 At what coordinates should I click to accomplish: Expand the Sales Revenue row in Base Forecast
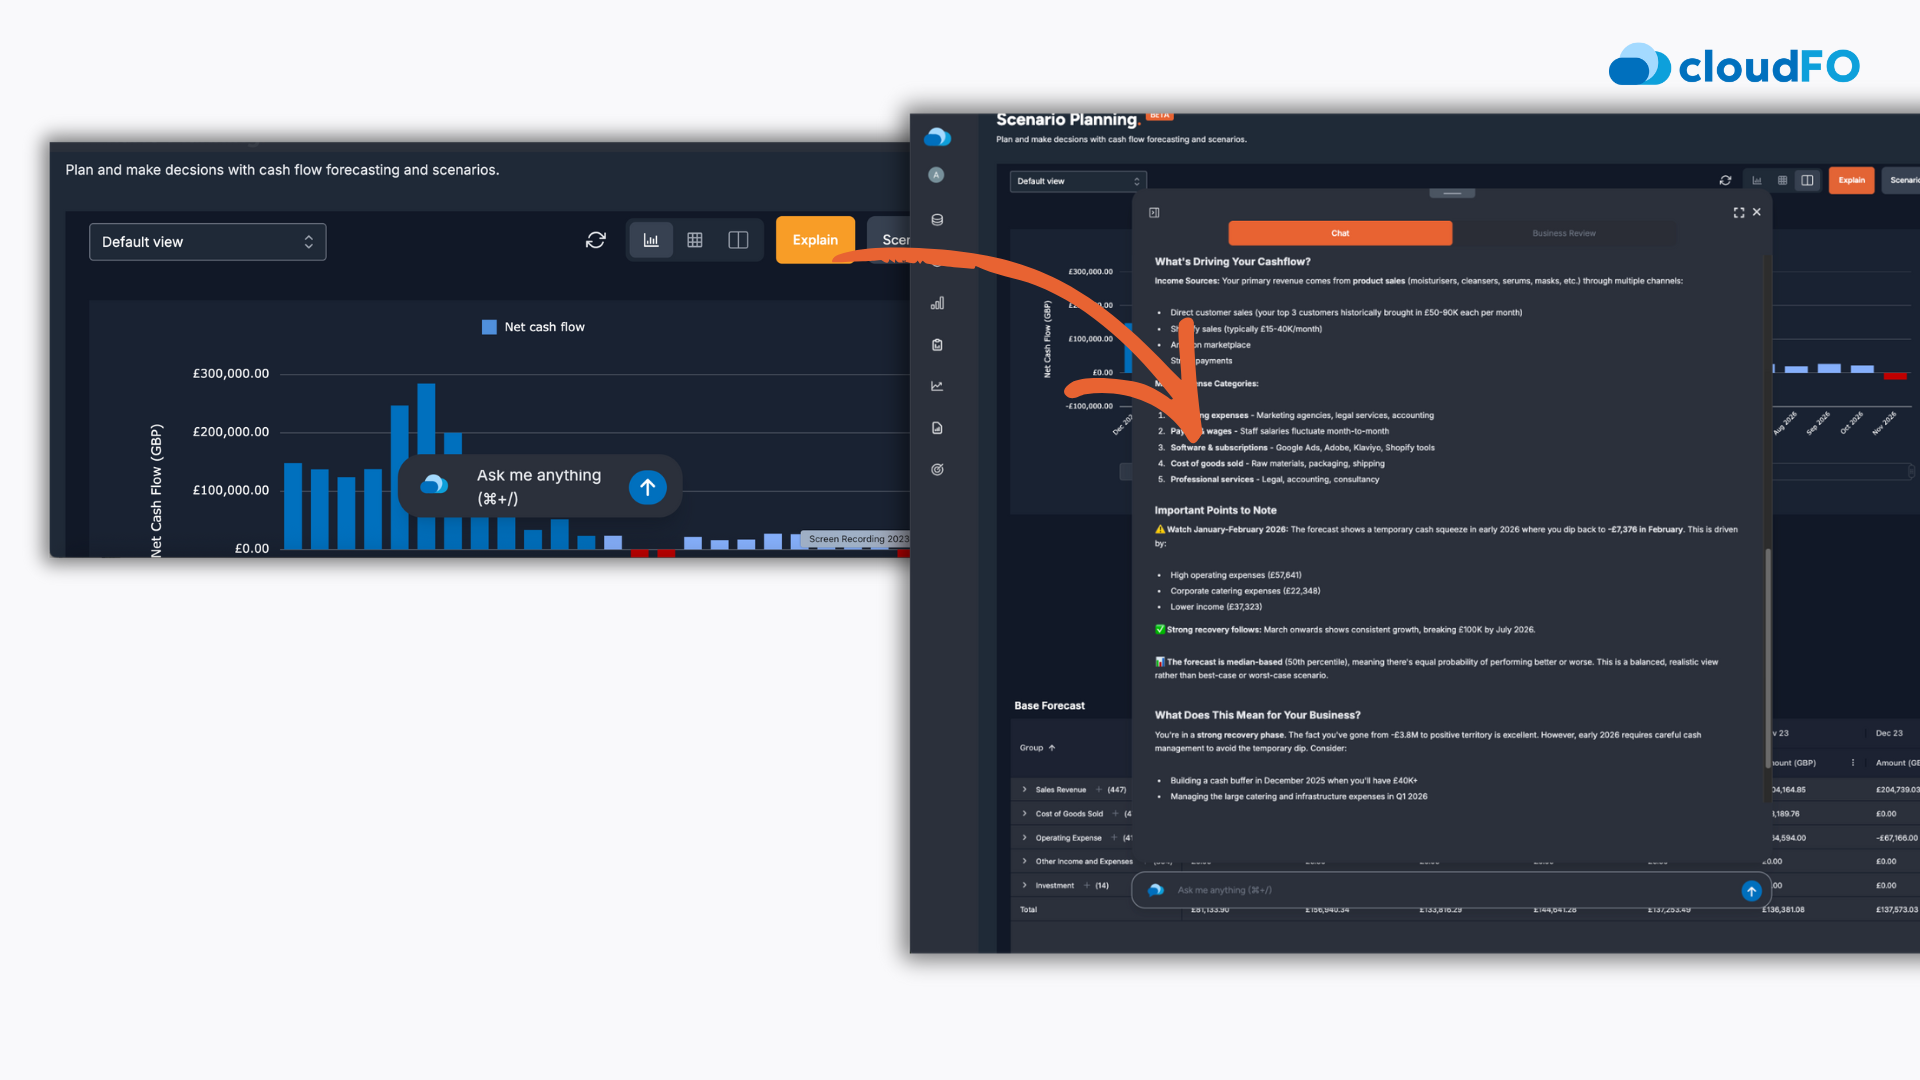(x=1024, y=789)
